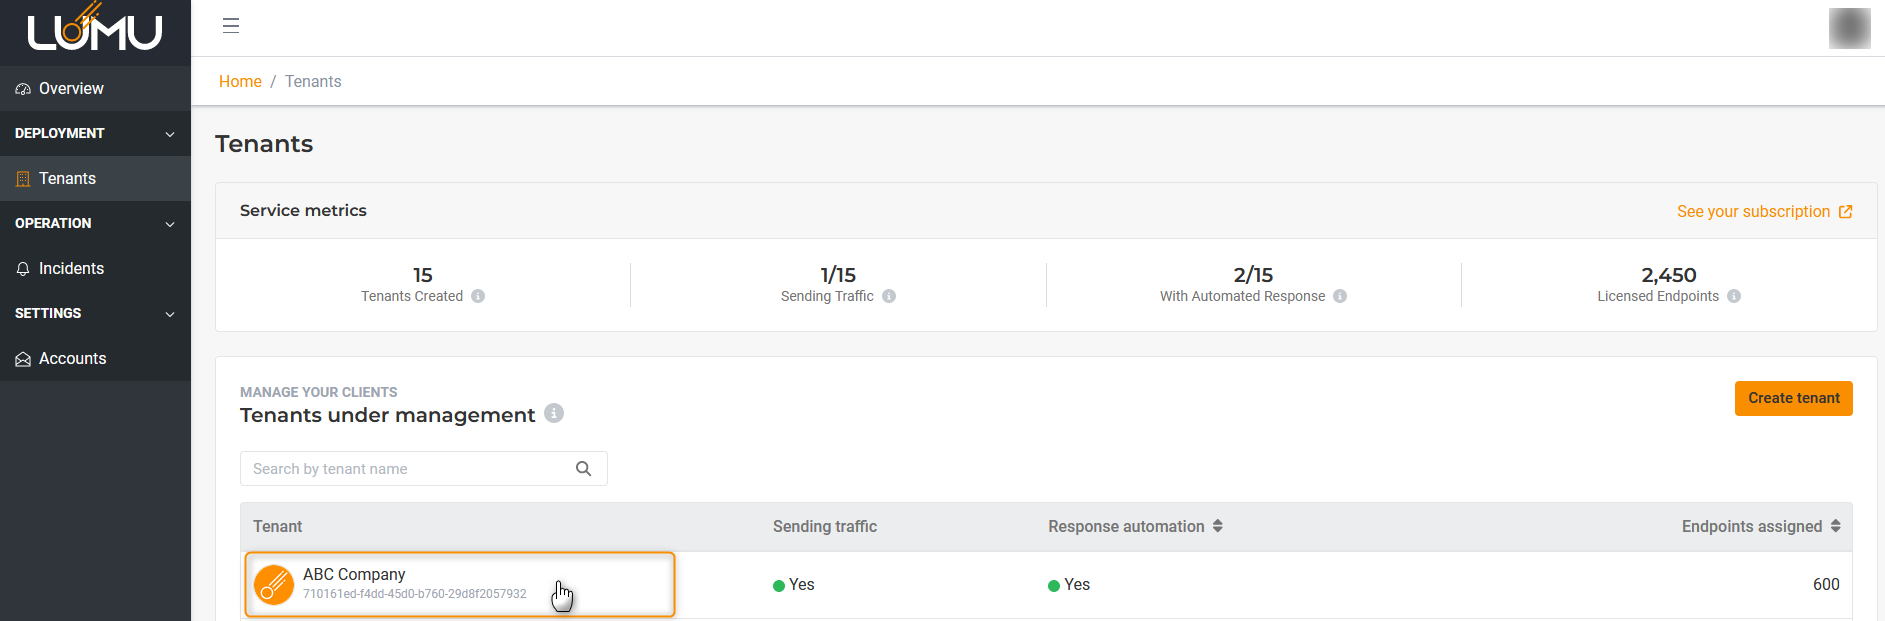
Task: Click info icon beside Tenants Created
Action: tap(478, 296)
